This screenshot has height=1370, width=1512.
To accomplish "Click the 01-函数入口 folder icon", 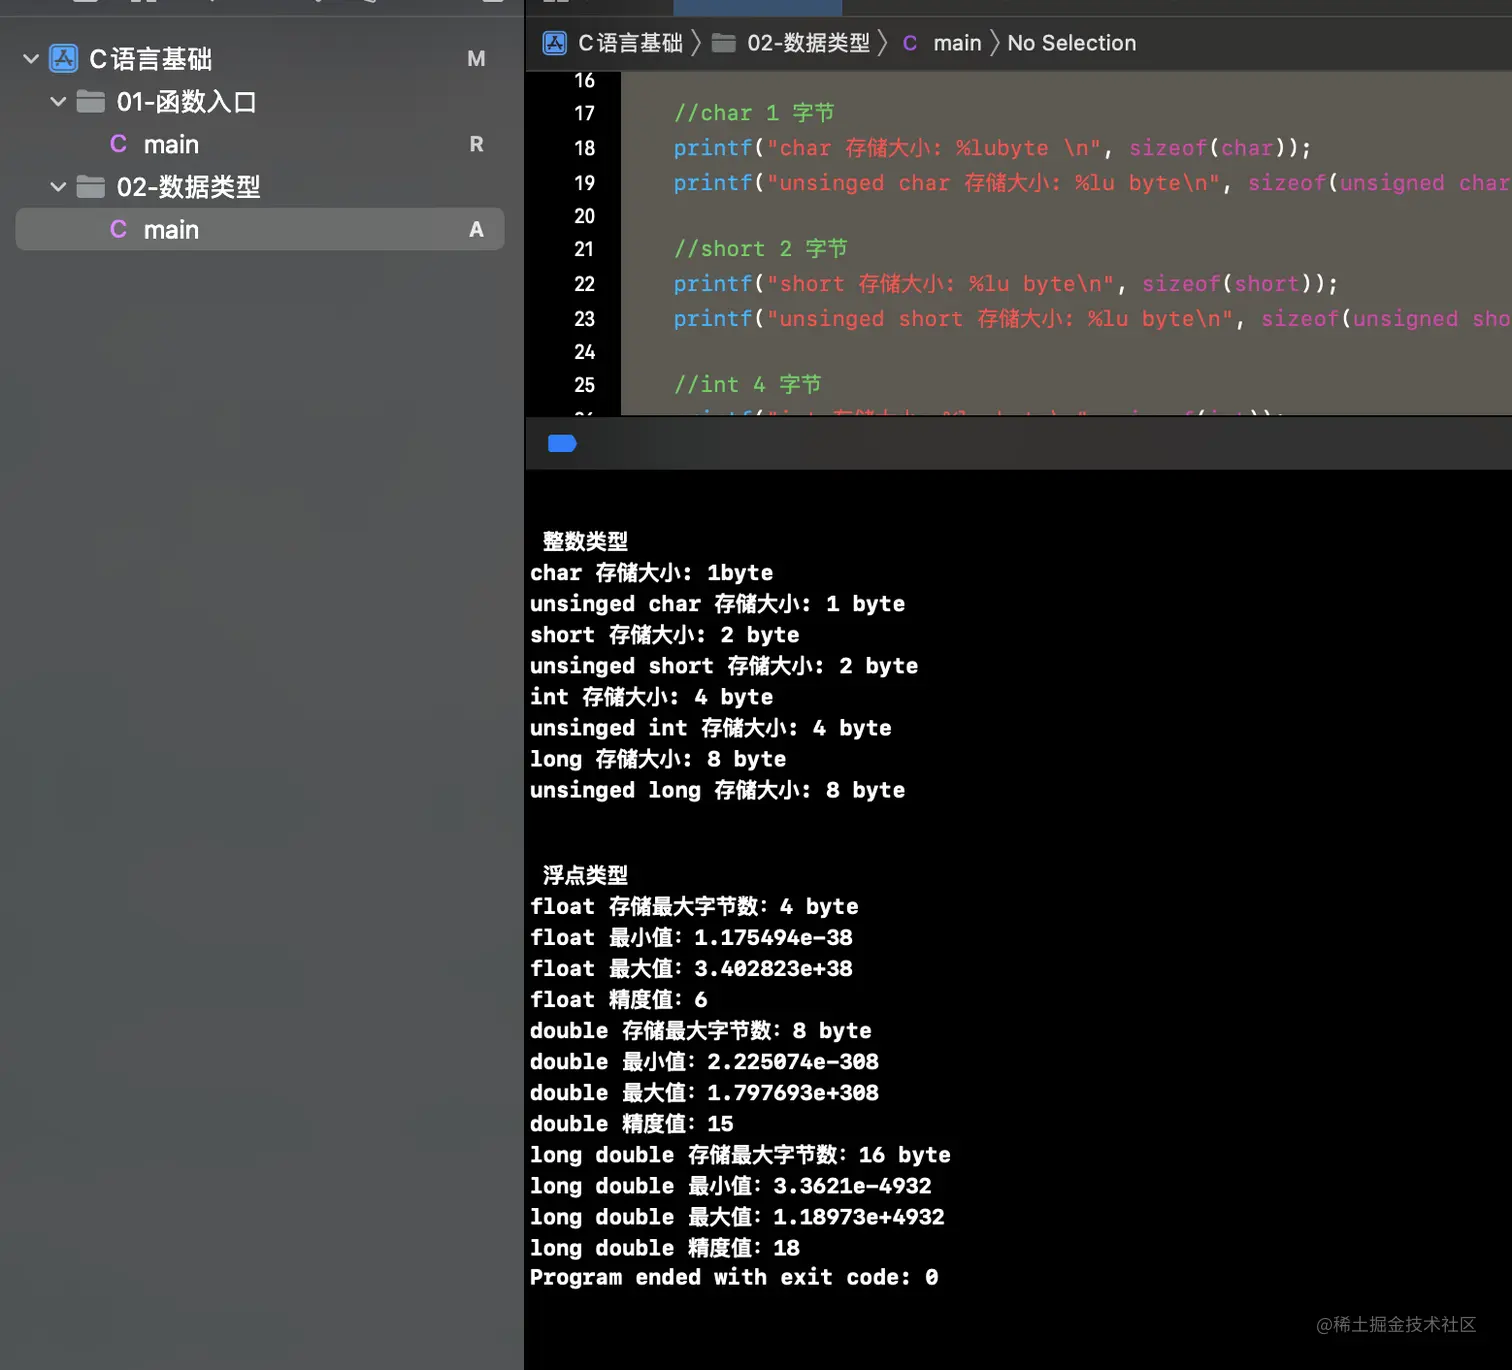I will pos(91,102).
